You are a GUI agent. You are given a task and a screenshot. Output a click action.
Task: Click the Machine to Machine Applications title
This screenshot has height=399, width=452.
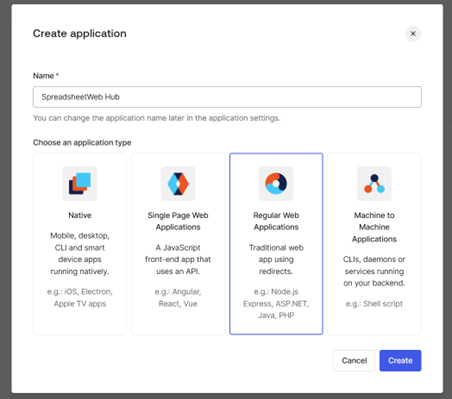(374, 227)
